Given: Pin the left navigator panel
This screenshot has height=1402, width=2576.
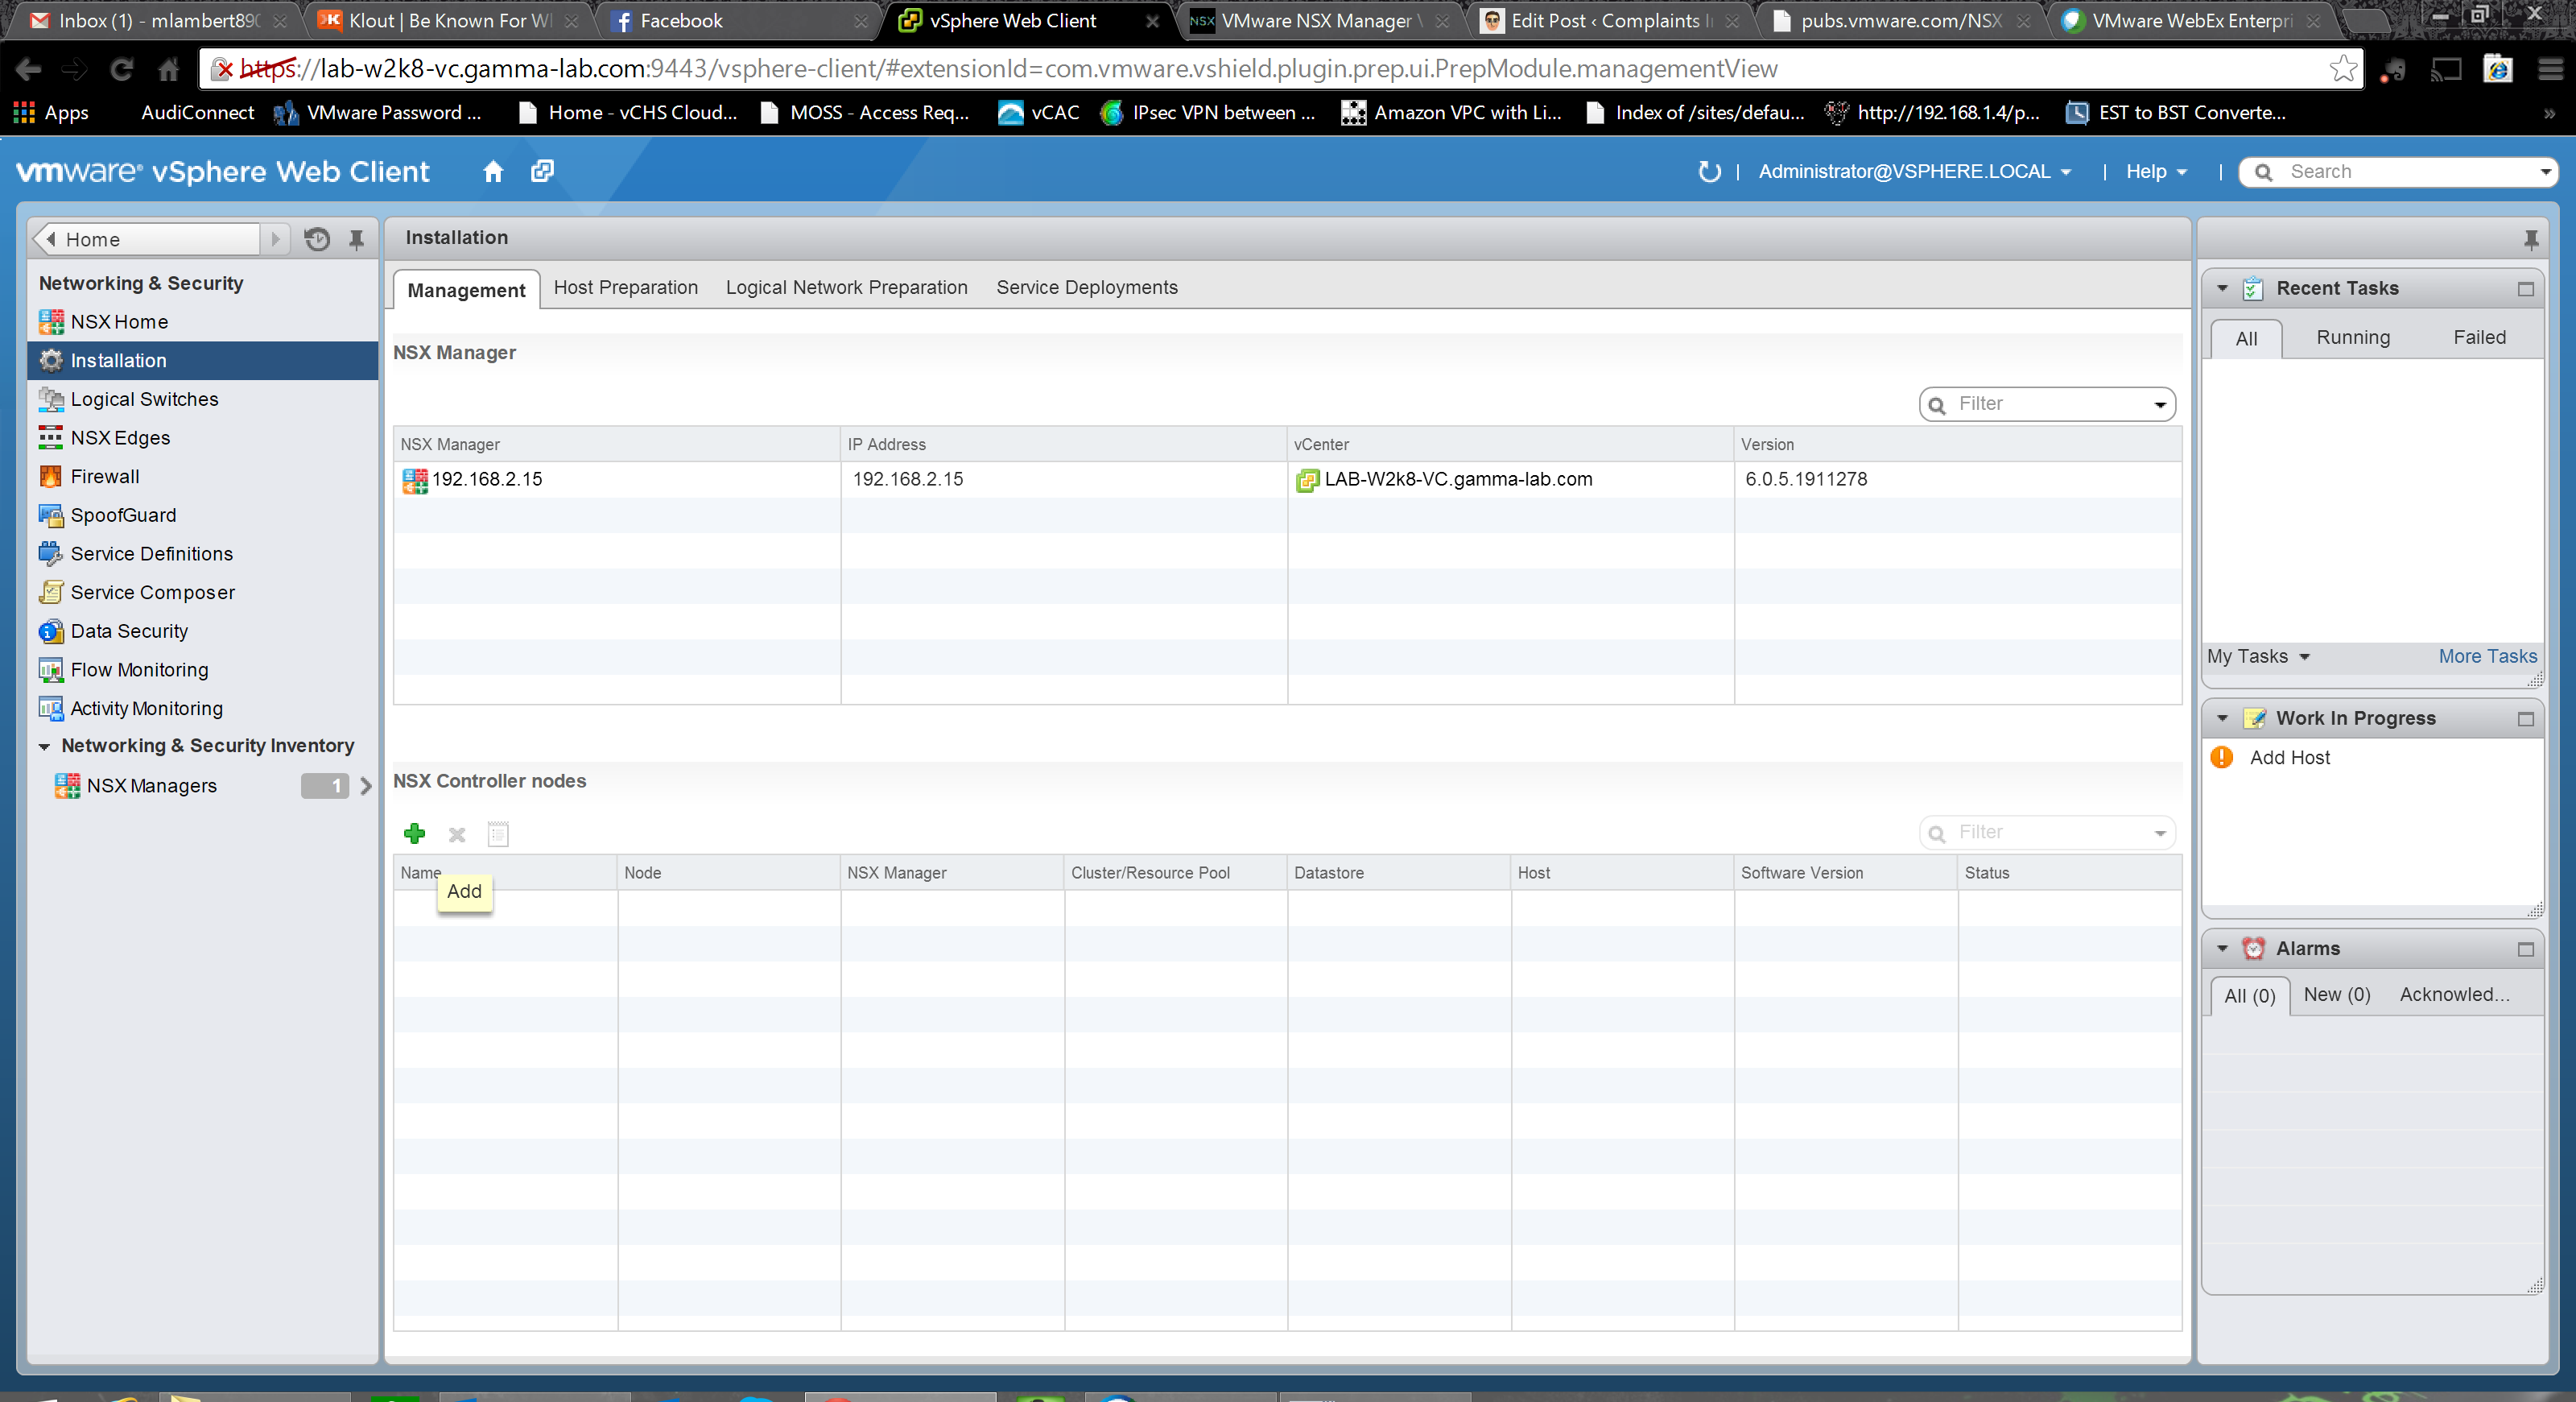Looking at the screenshot, I should (x=356, y=239).
